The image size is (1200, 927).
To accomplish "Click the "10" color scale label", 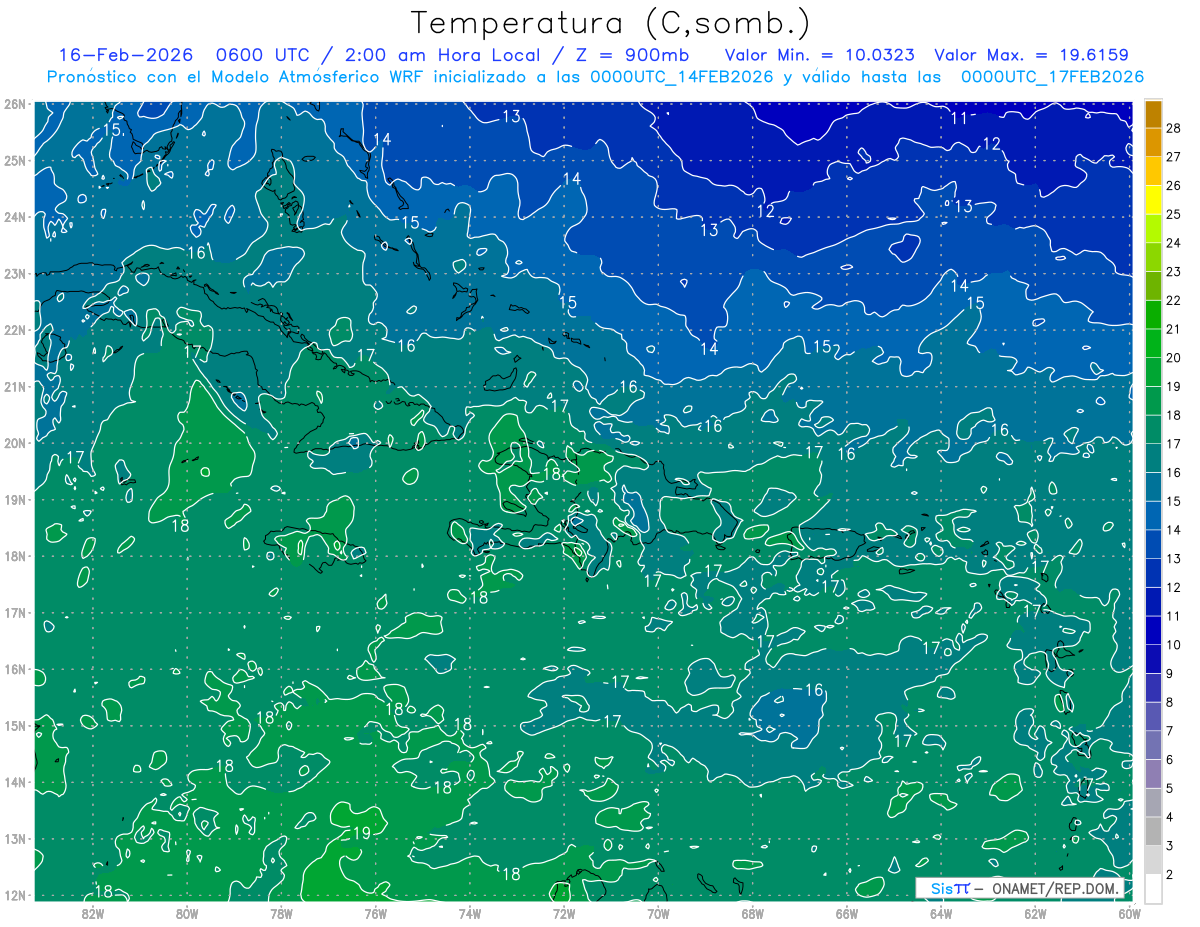I will [x=1174, y=645].
